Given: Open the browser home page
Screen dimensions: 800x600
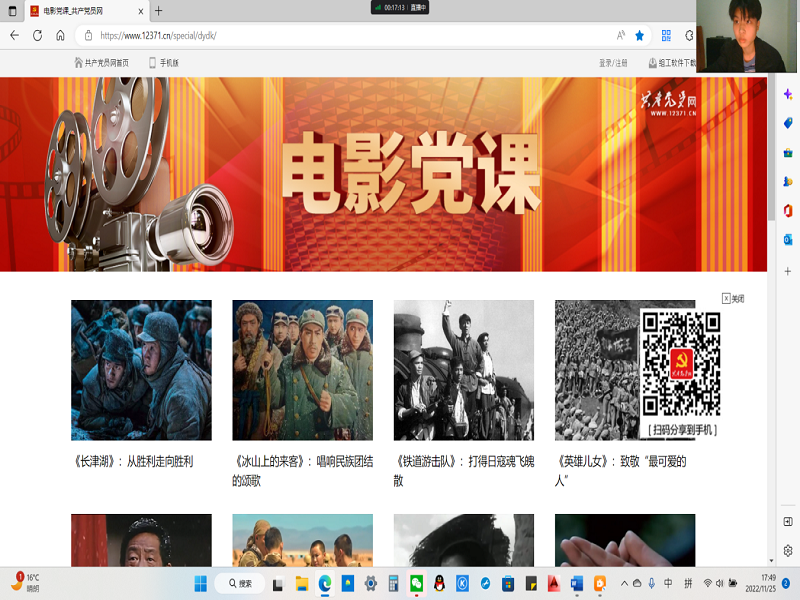Looking at the screenshot, I should pyautogui.click(x=60, y=35).
